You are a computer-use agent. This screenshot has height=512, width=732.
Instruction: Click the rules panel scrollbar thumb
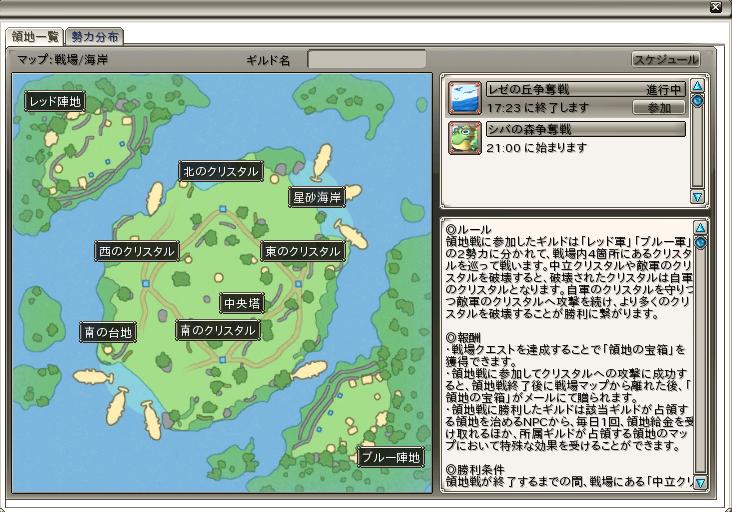coord(700,242)
